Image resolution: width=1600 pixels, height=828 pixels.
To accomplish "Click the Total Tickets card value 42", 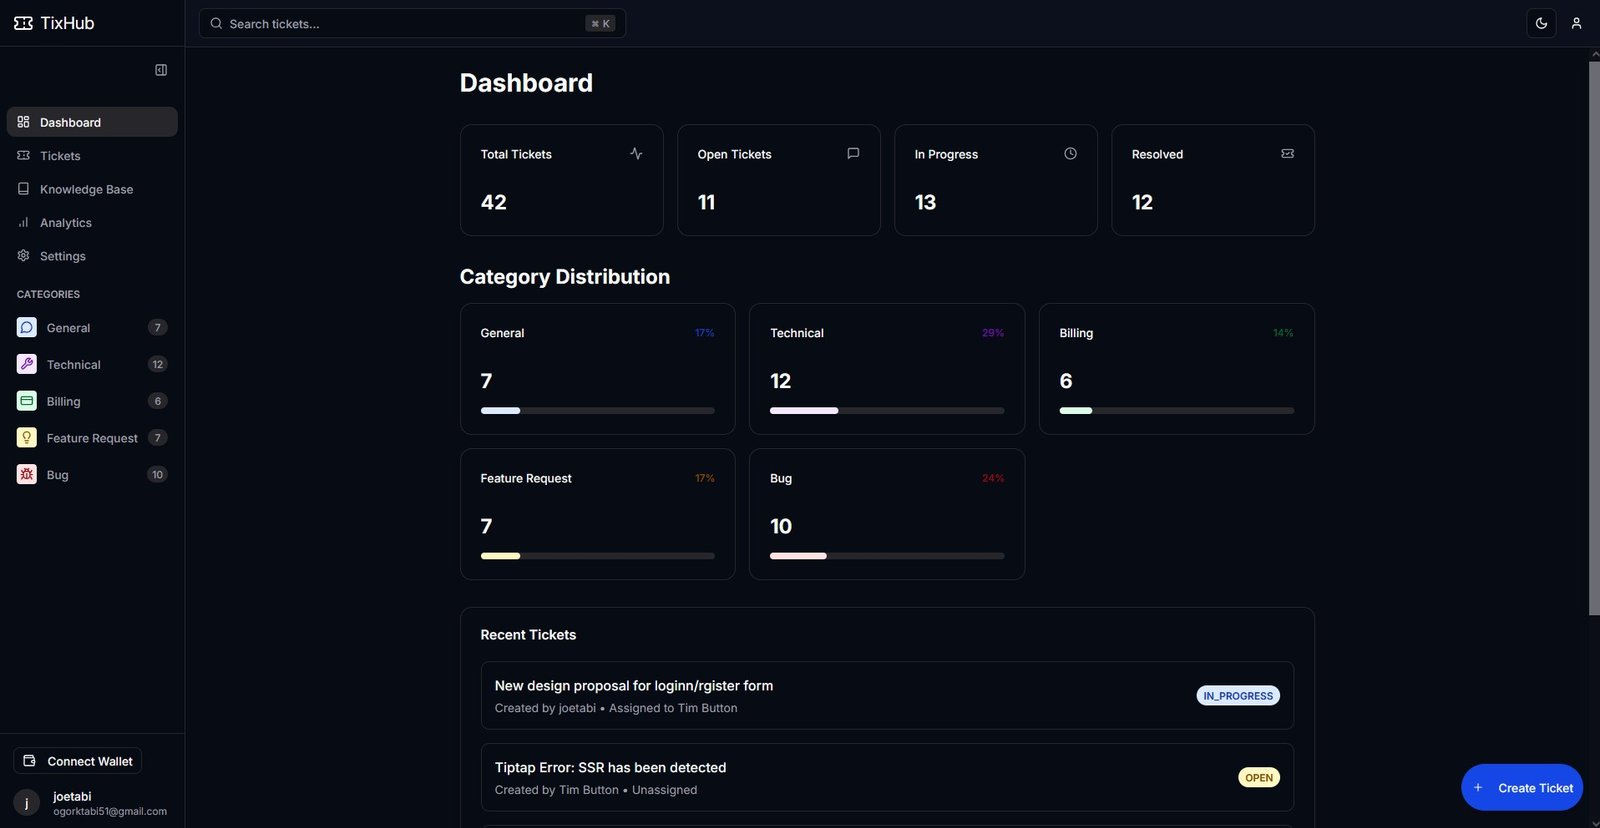I will tap(494, 202).
